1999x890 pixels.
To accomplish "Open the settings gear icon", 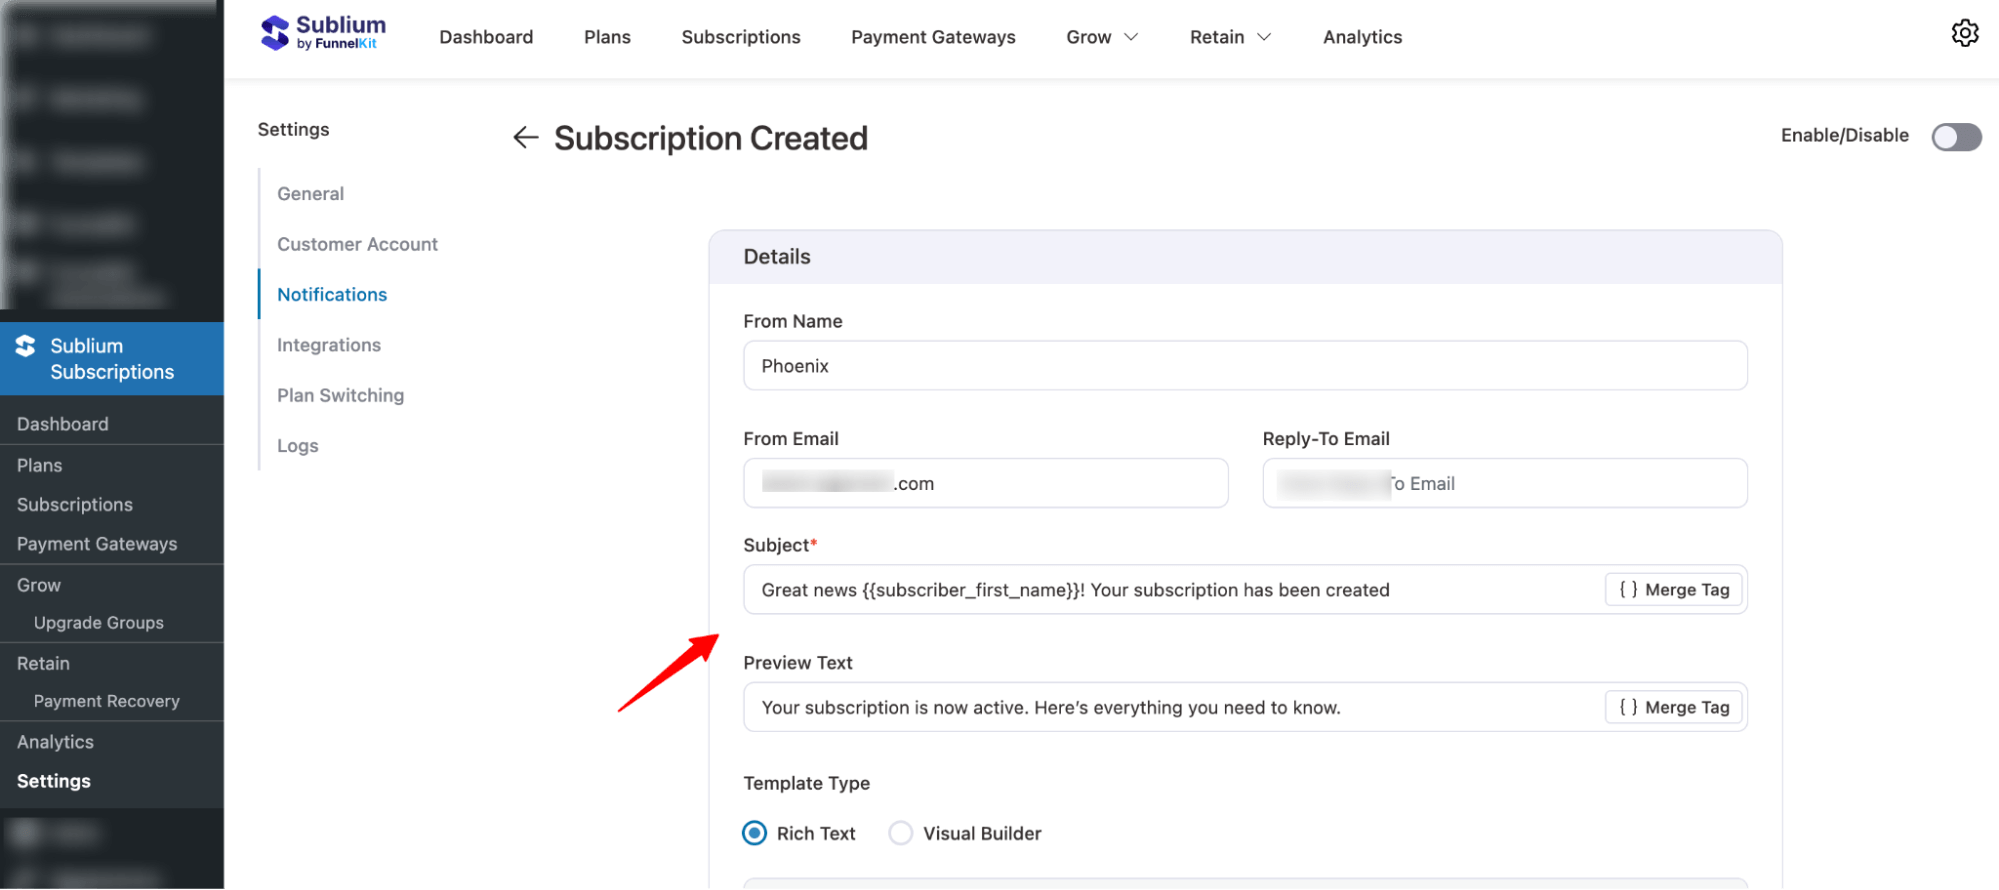I will (x=1964, y=32).
